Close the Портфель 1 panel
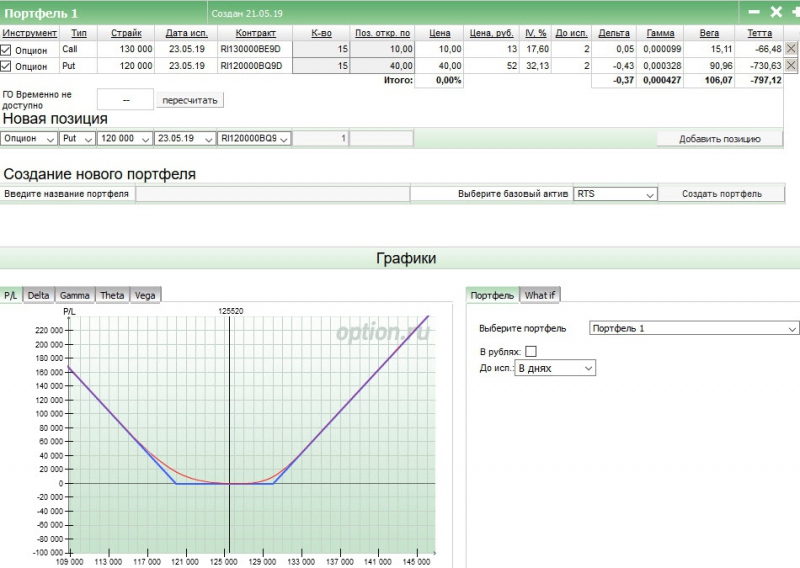 [x=776, y=12]
